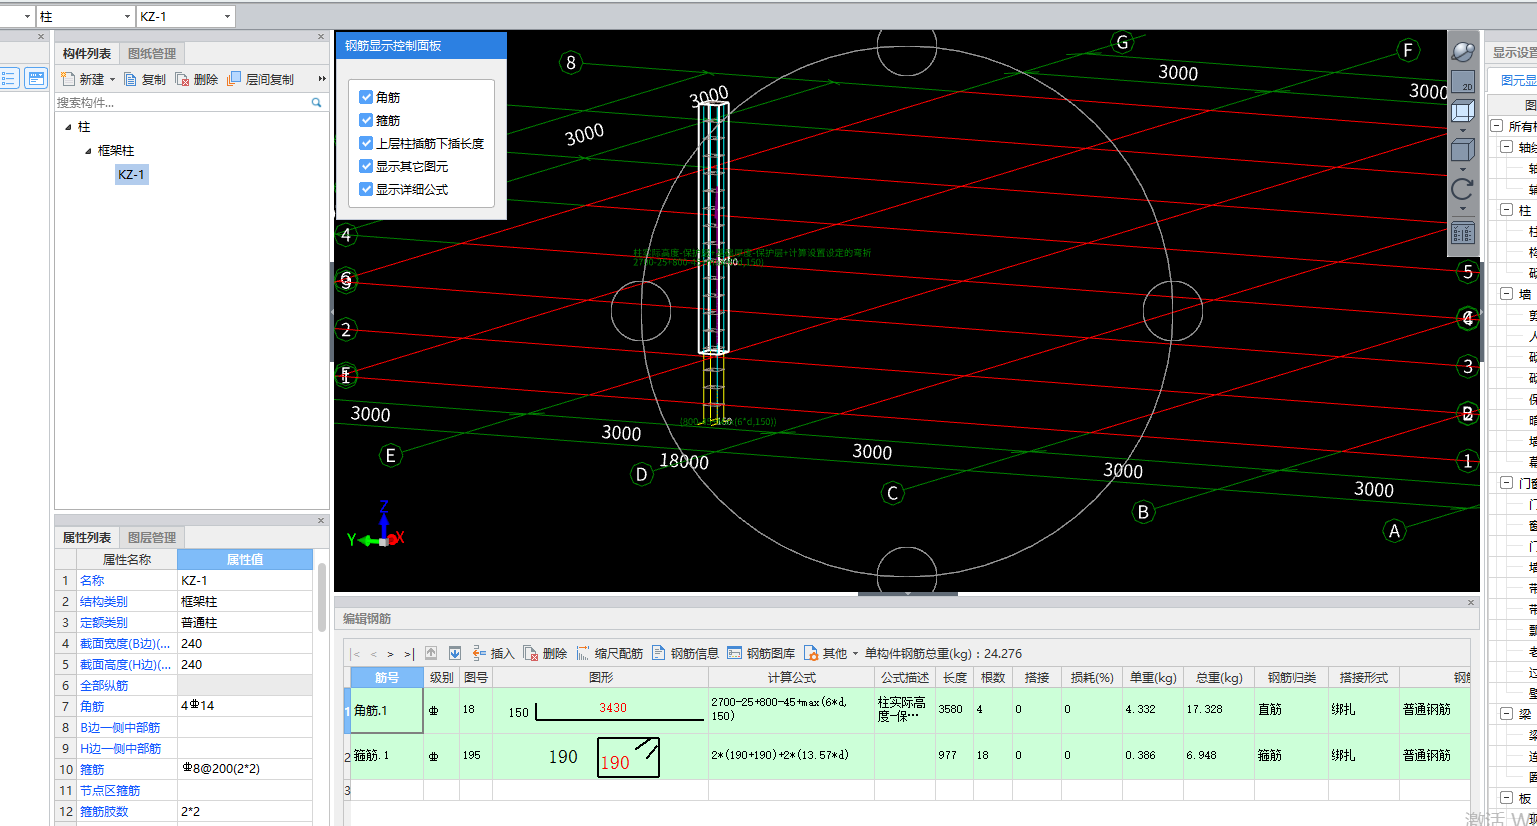Click the 计算公式 column header
Image resolution: width=1537 pixels, height=826 pixels.
pyautogui.click(x=792, y=678)
